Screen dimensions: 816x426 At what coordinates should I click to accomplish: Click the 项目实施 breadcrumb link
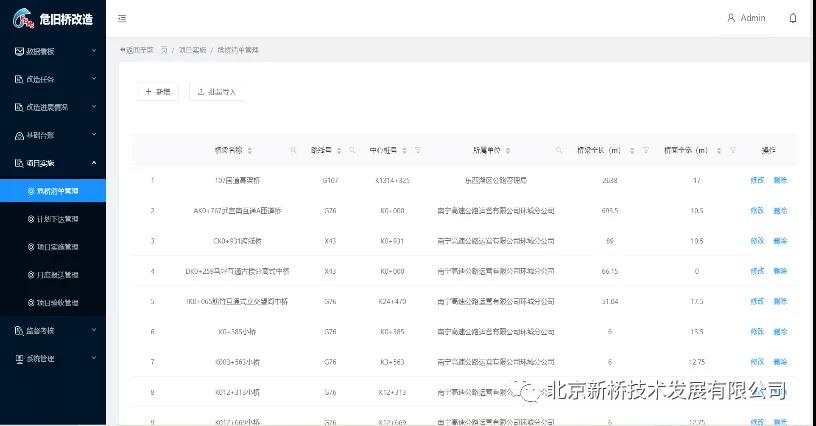(x=193, y=50)
